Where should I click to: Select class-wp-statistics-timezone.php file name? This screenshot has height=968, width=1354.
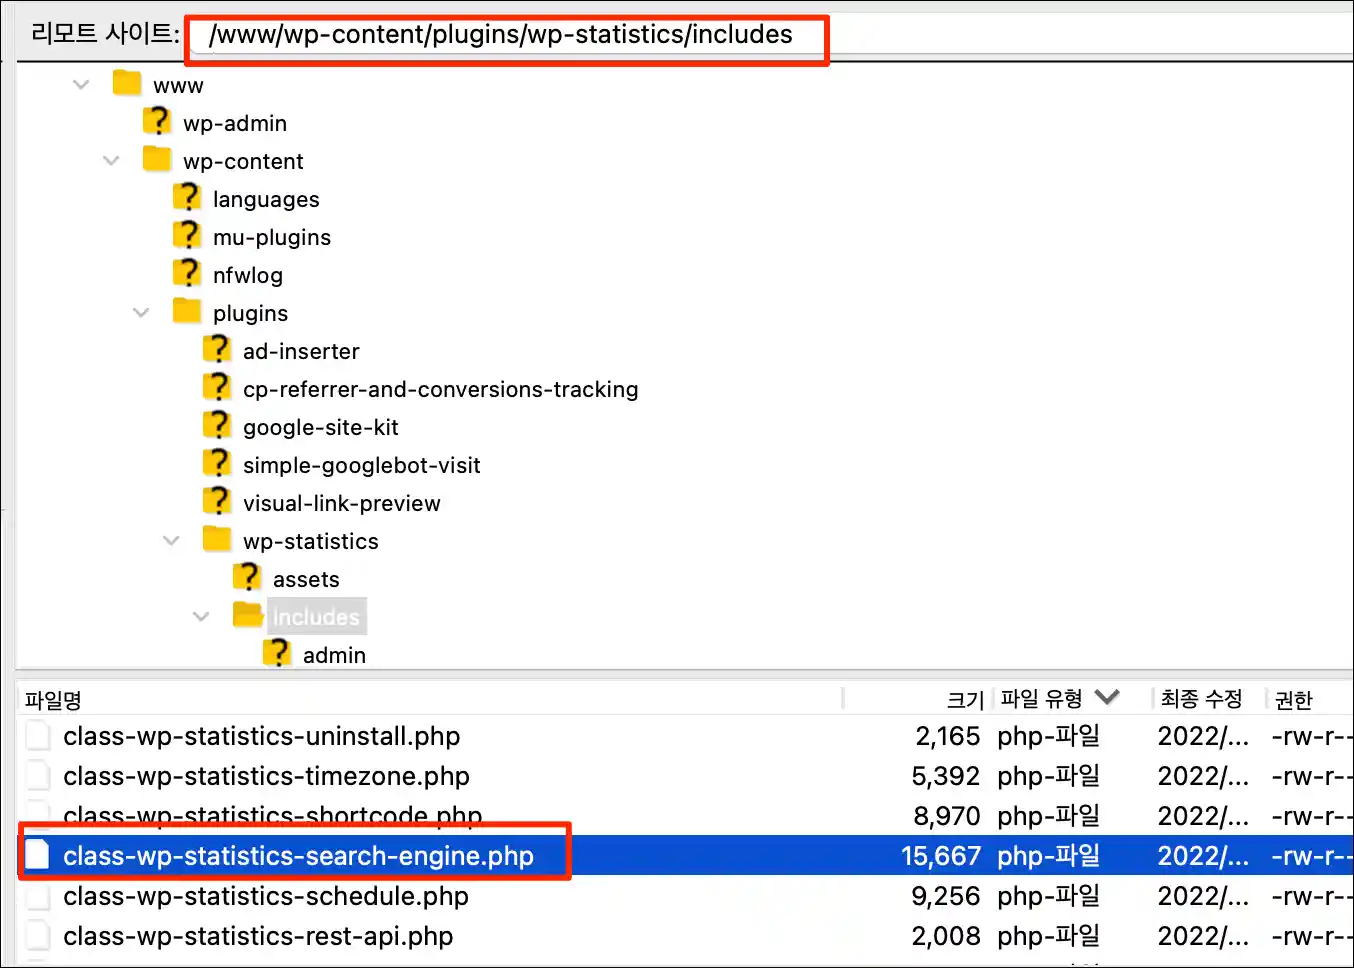click(x=266, y=777)
